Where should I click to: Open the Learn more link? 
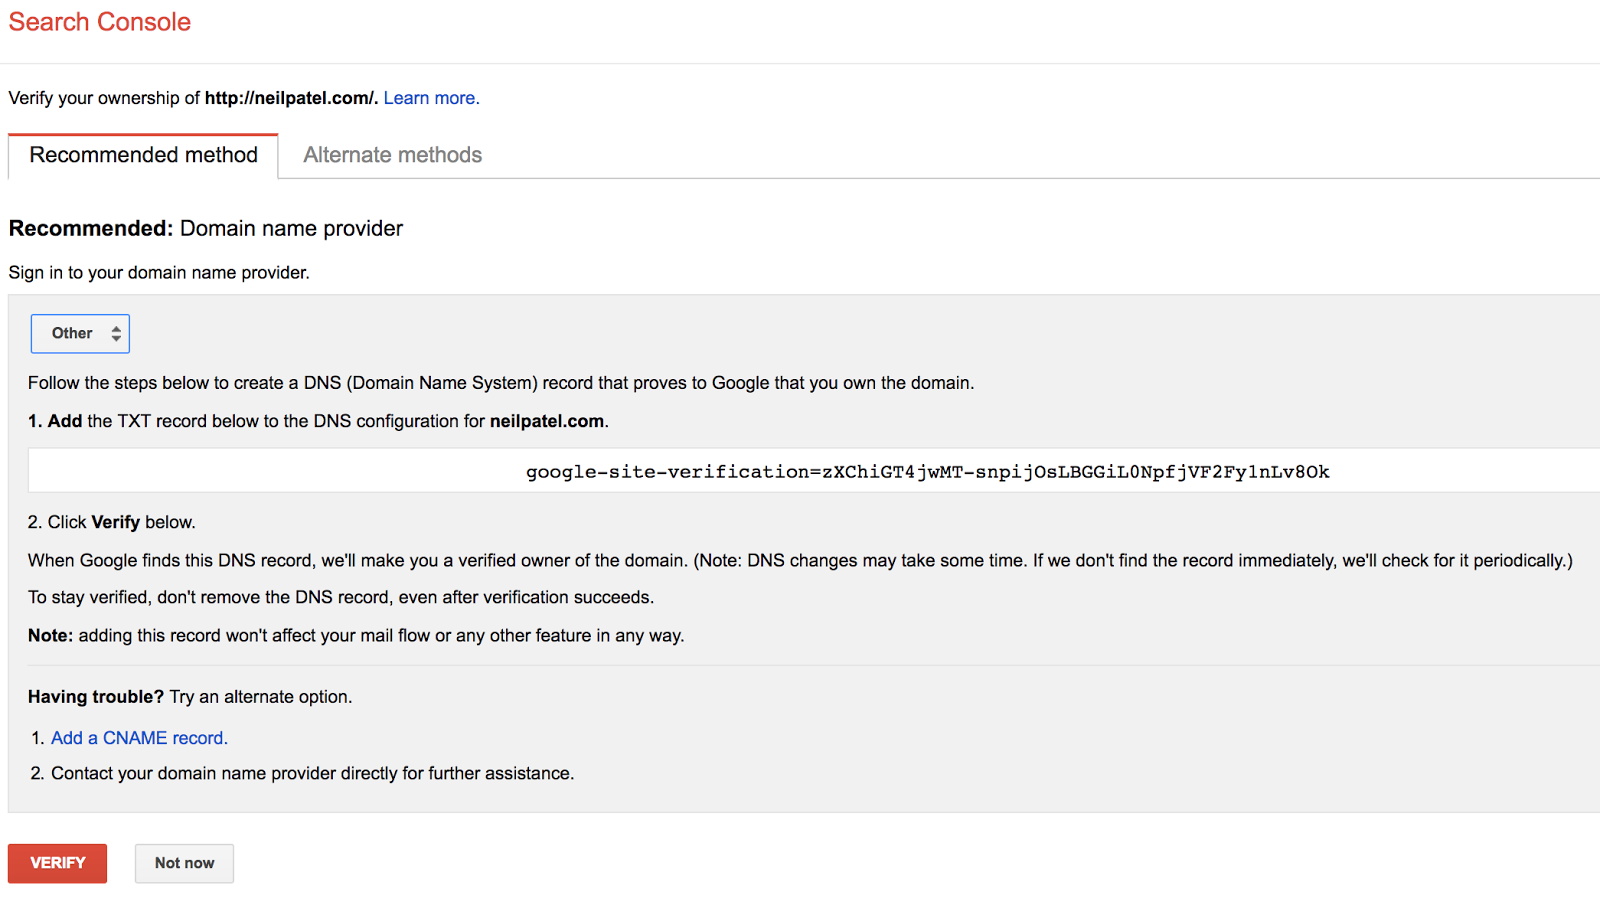pyautogui.click(x=431, y=98)
